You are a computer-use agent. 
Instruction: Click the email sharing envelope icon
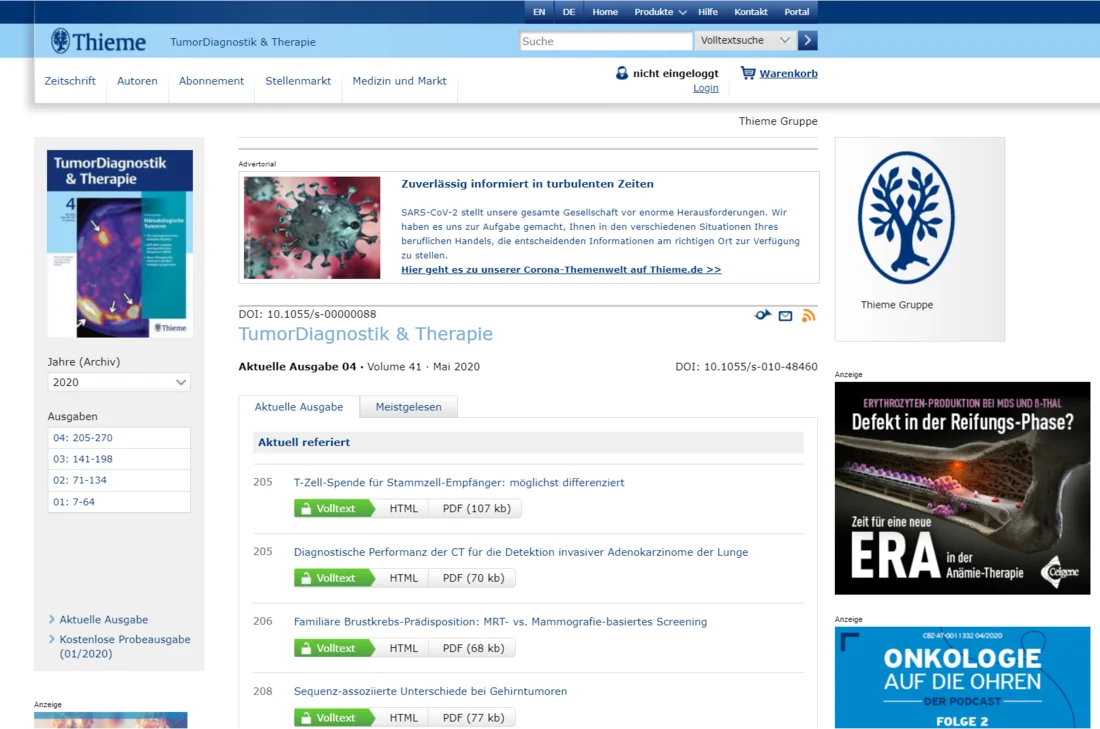coord(785,315)
